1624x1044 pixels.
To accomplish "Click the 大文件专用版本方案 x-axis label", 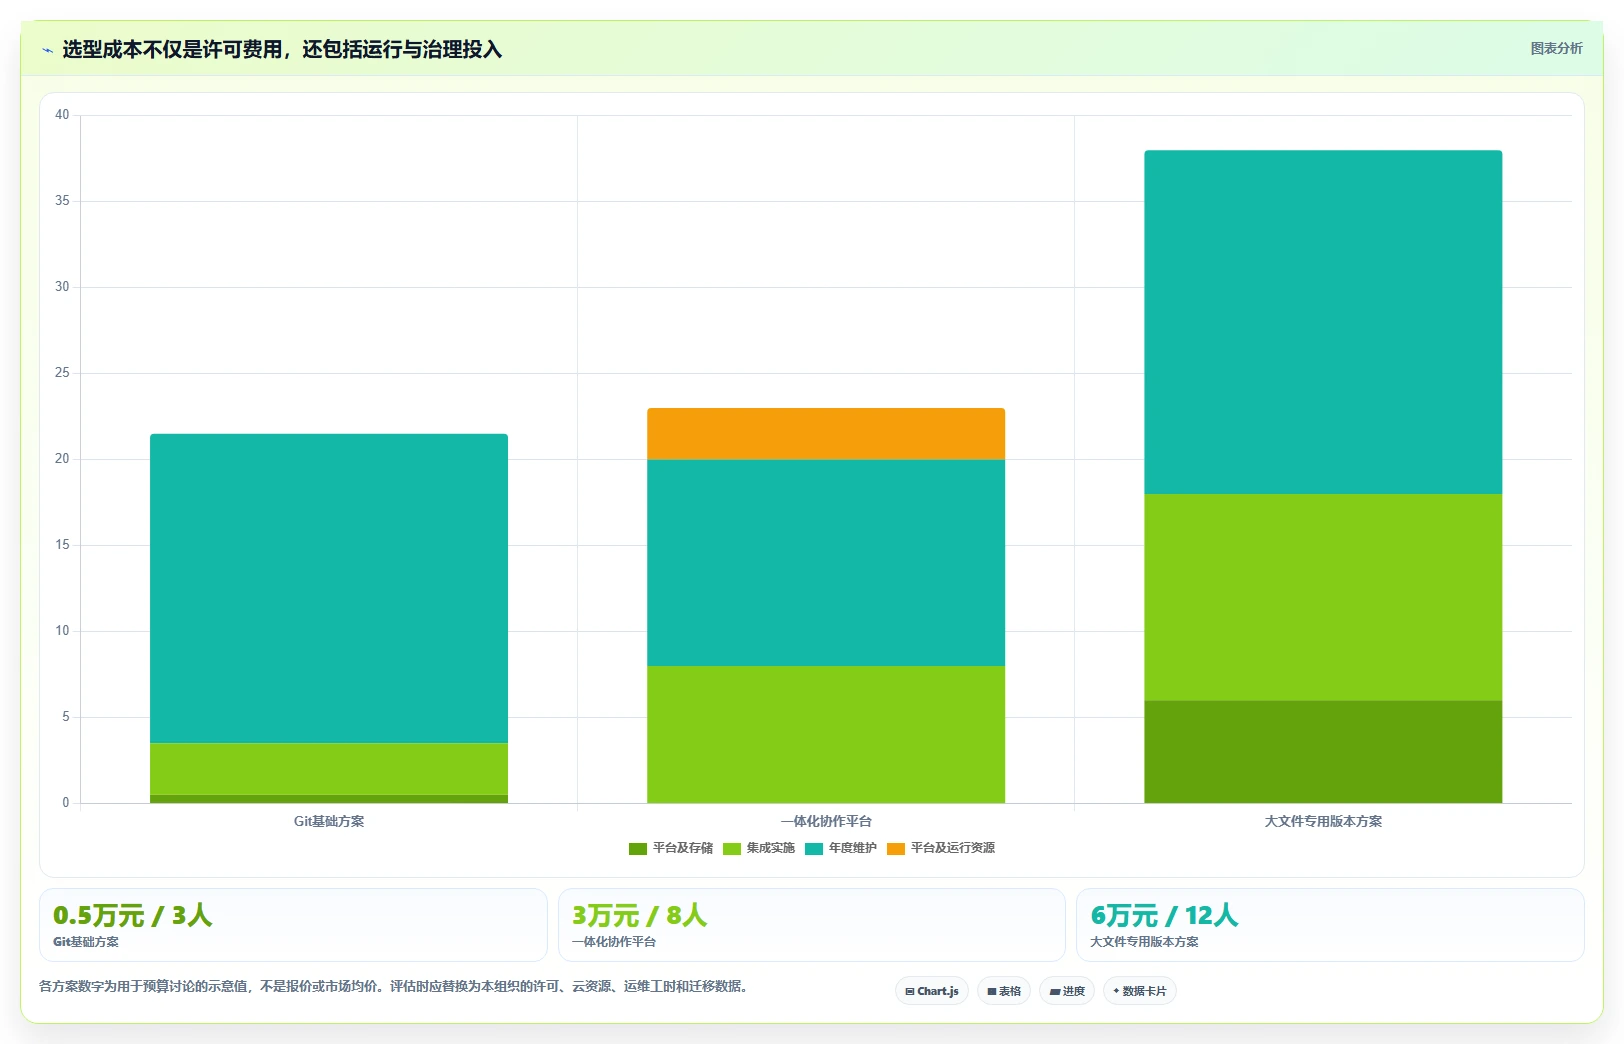I will coord(1323,821).
